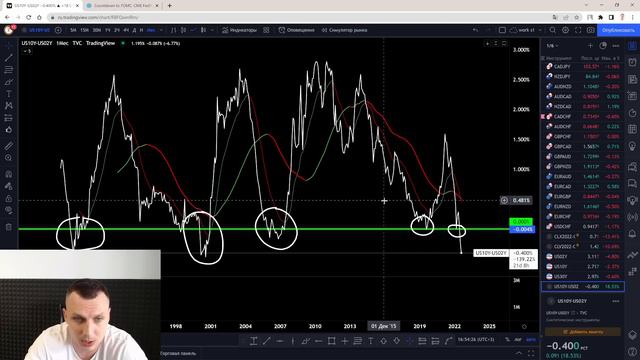Screen dimensions: 640x360
Task: Select USDCHF in the watchlist
Action: pos(583,227)
